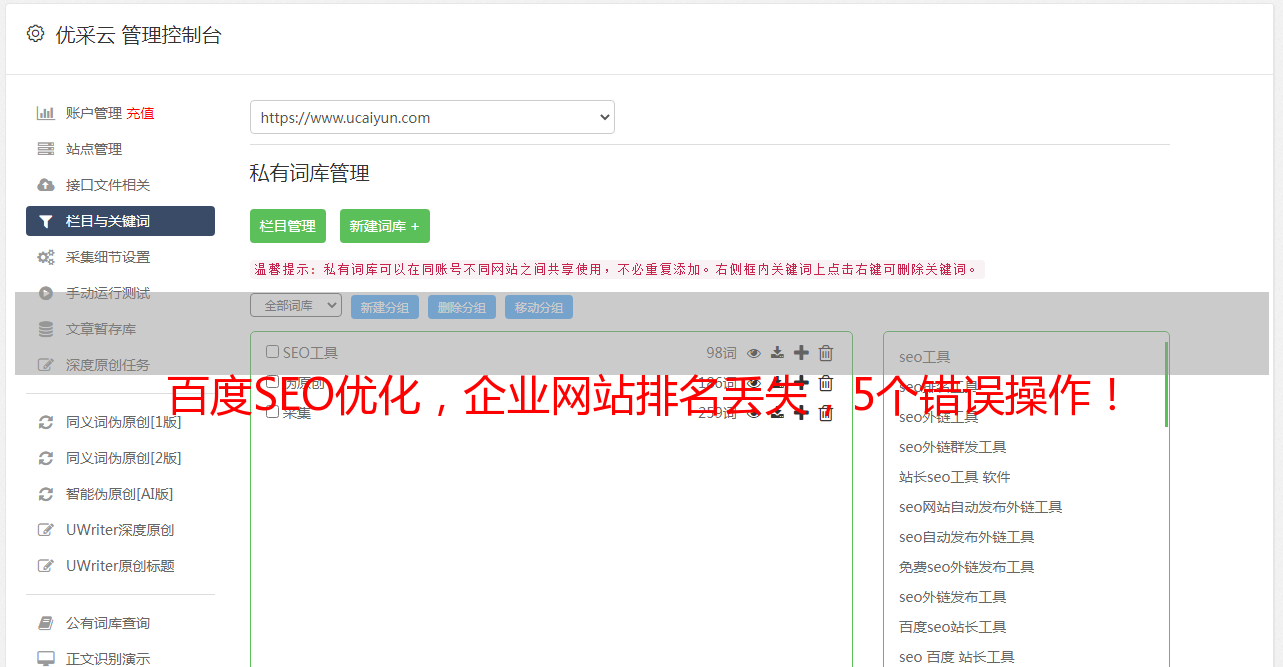Delete the 伪原创 word library
This screenshot has height=667, width=1283.
tap(826, 383)
